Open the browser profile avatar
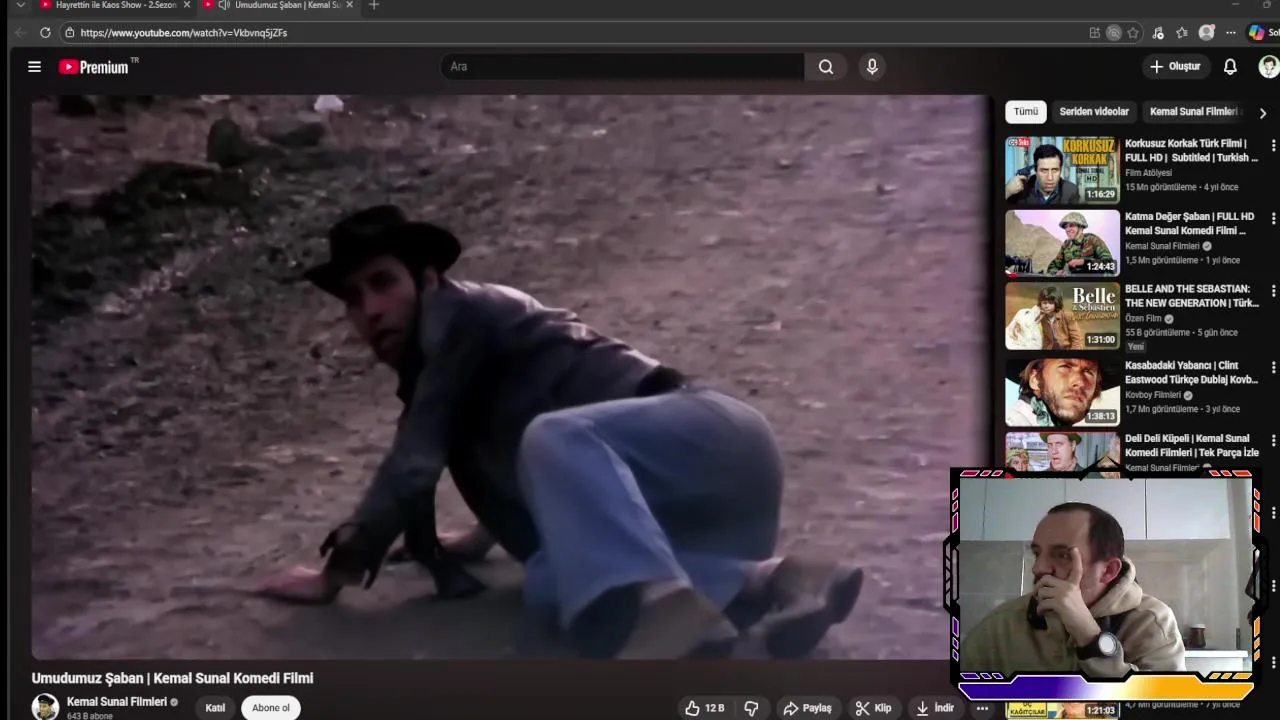 point(1207,33)
